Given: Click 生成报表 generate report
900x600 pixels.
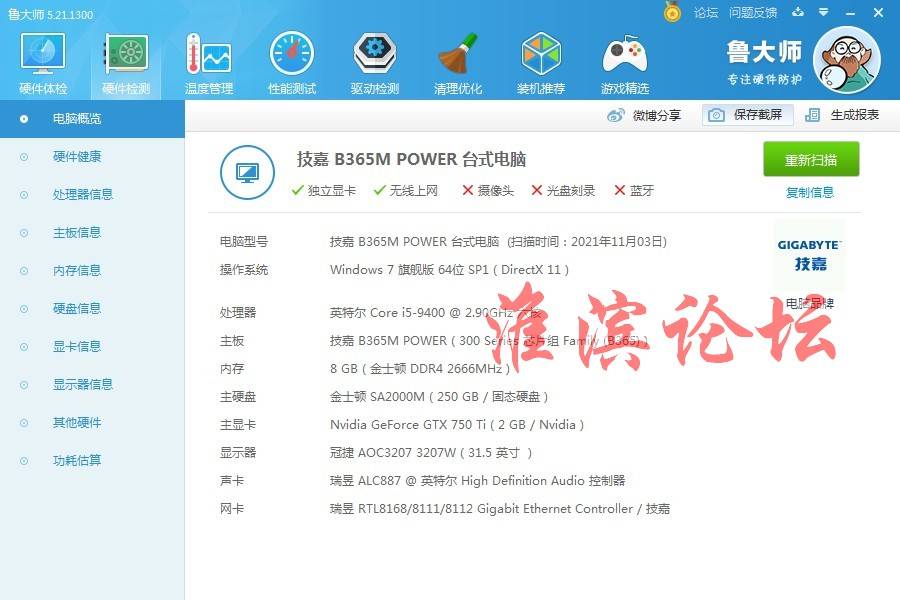Looking at the screenshot, I should 842,115.
